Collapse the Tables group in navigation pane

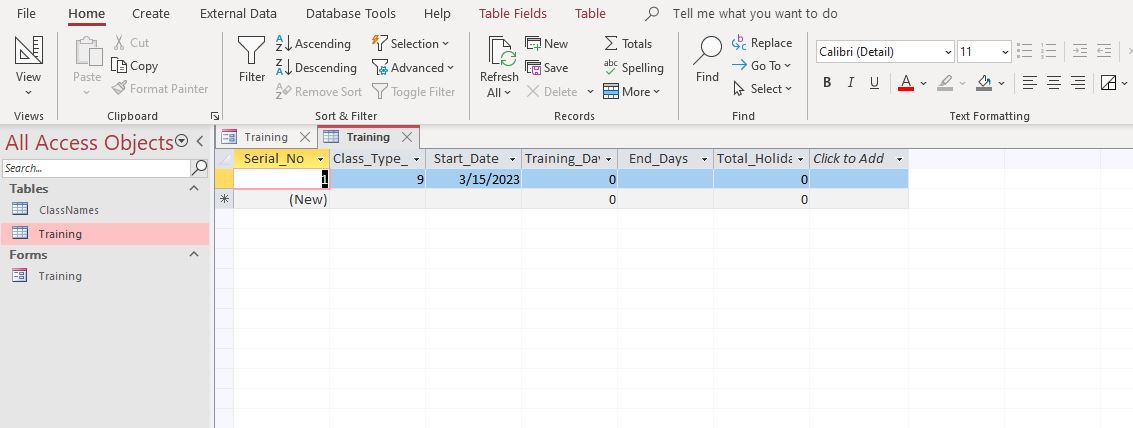click(x=194, y=189)
